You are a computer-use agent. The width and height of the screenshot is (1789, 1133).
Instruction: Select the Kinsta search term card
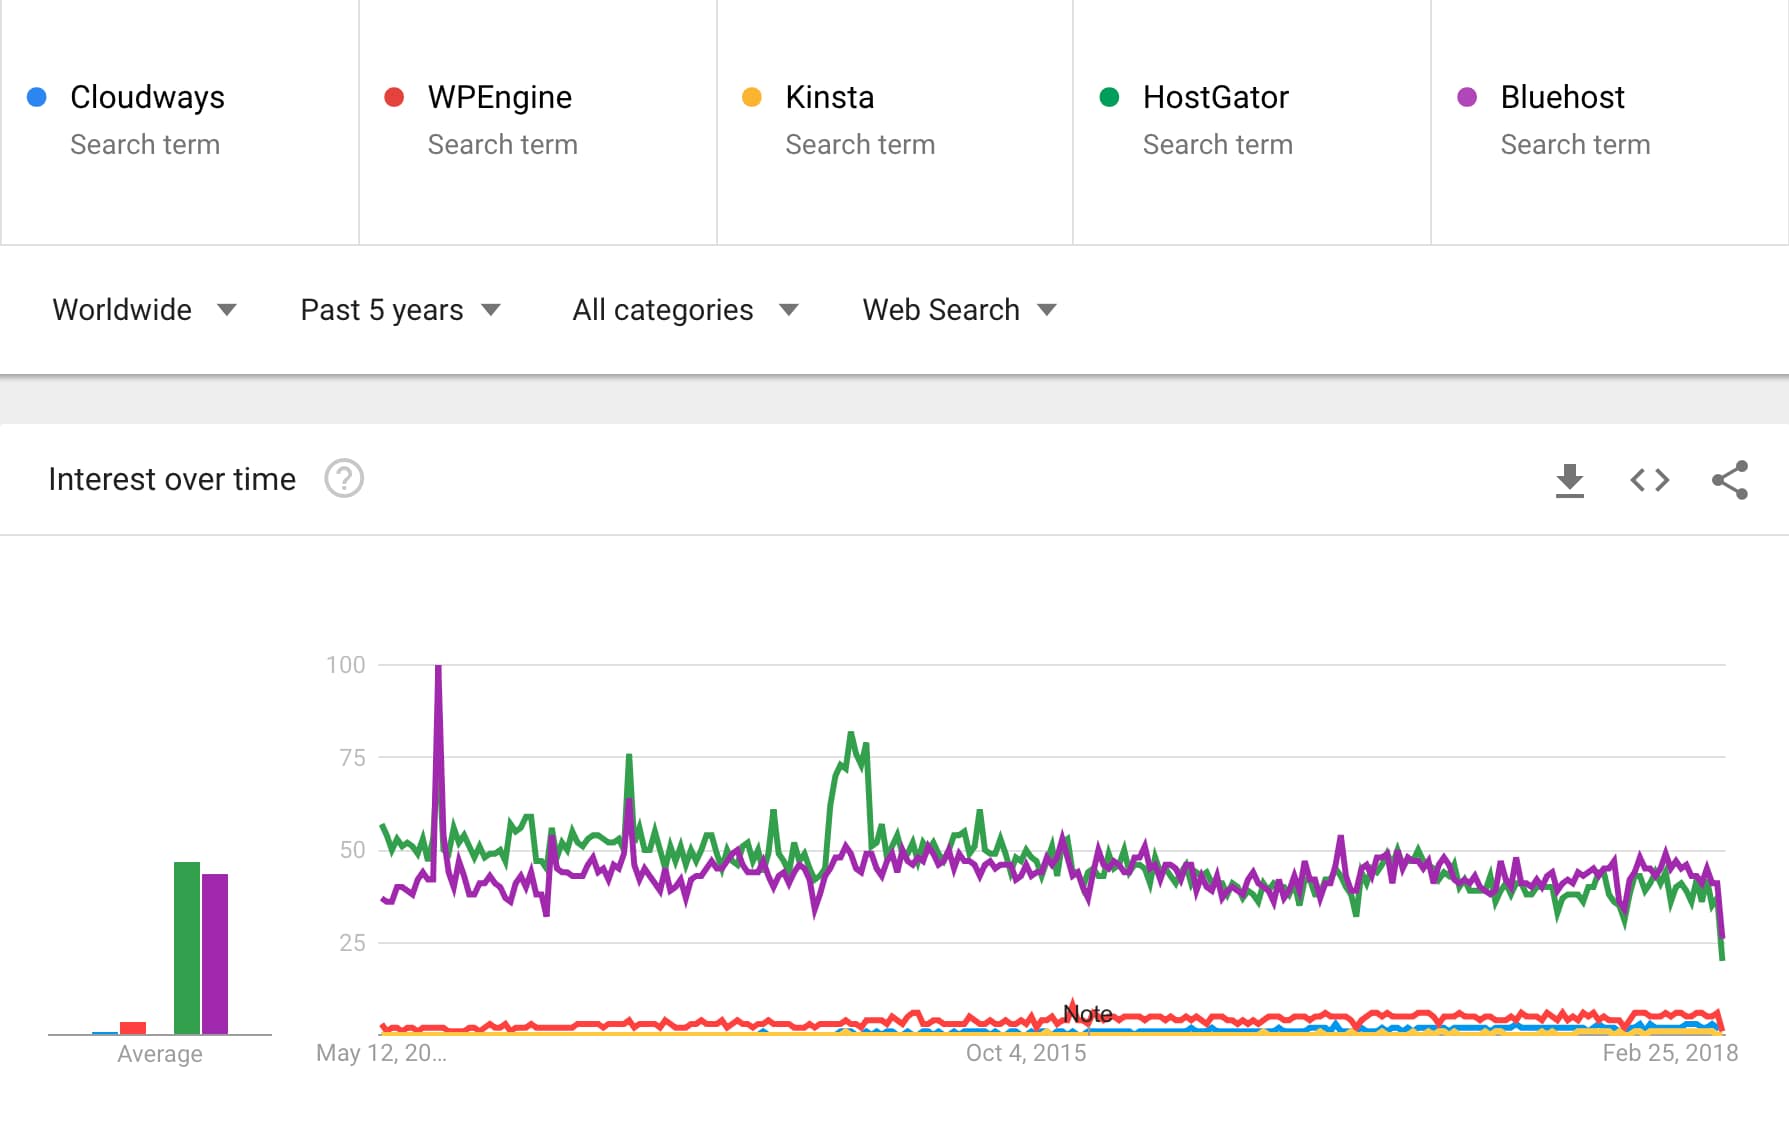click(x=893, y=120)
